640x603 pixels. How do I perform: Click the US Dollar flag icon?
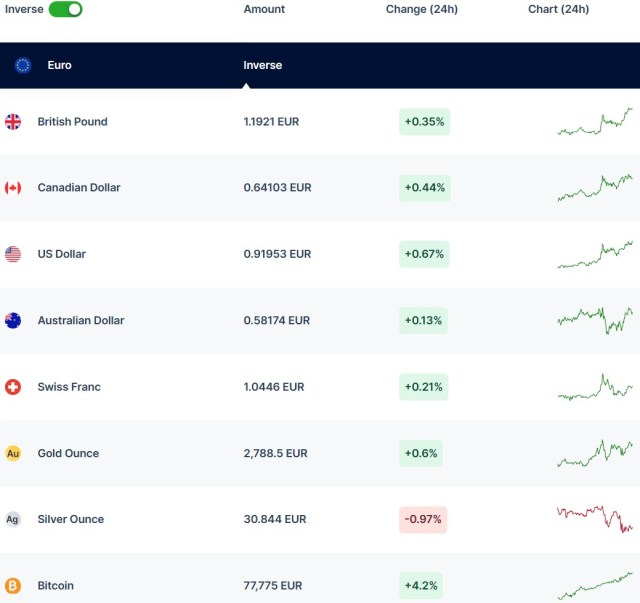click(13, 254)
